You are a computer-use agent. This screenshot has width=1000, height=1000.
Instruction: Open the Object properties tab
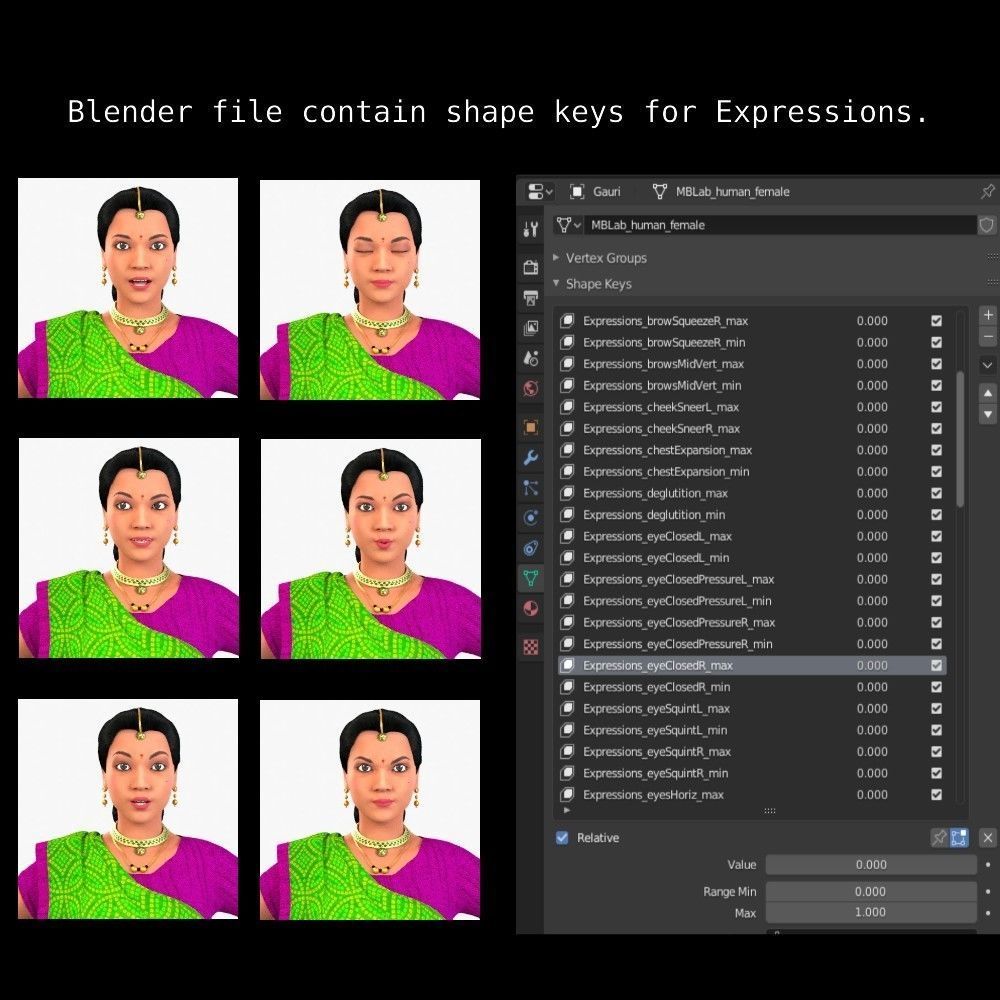click(531, 427)
